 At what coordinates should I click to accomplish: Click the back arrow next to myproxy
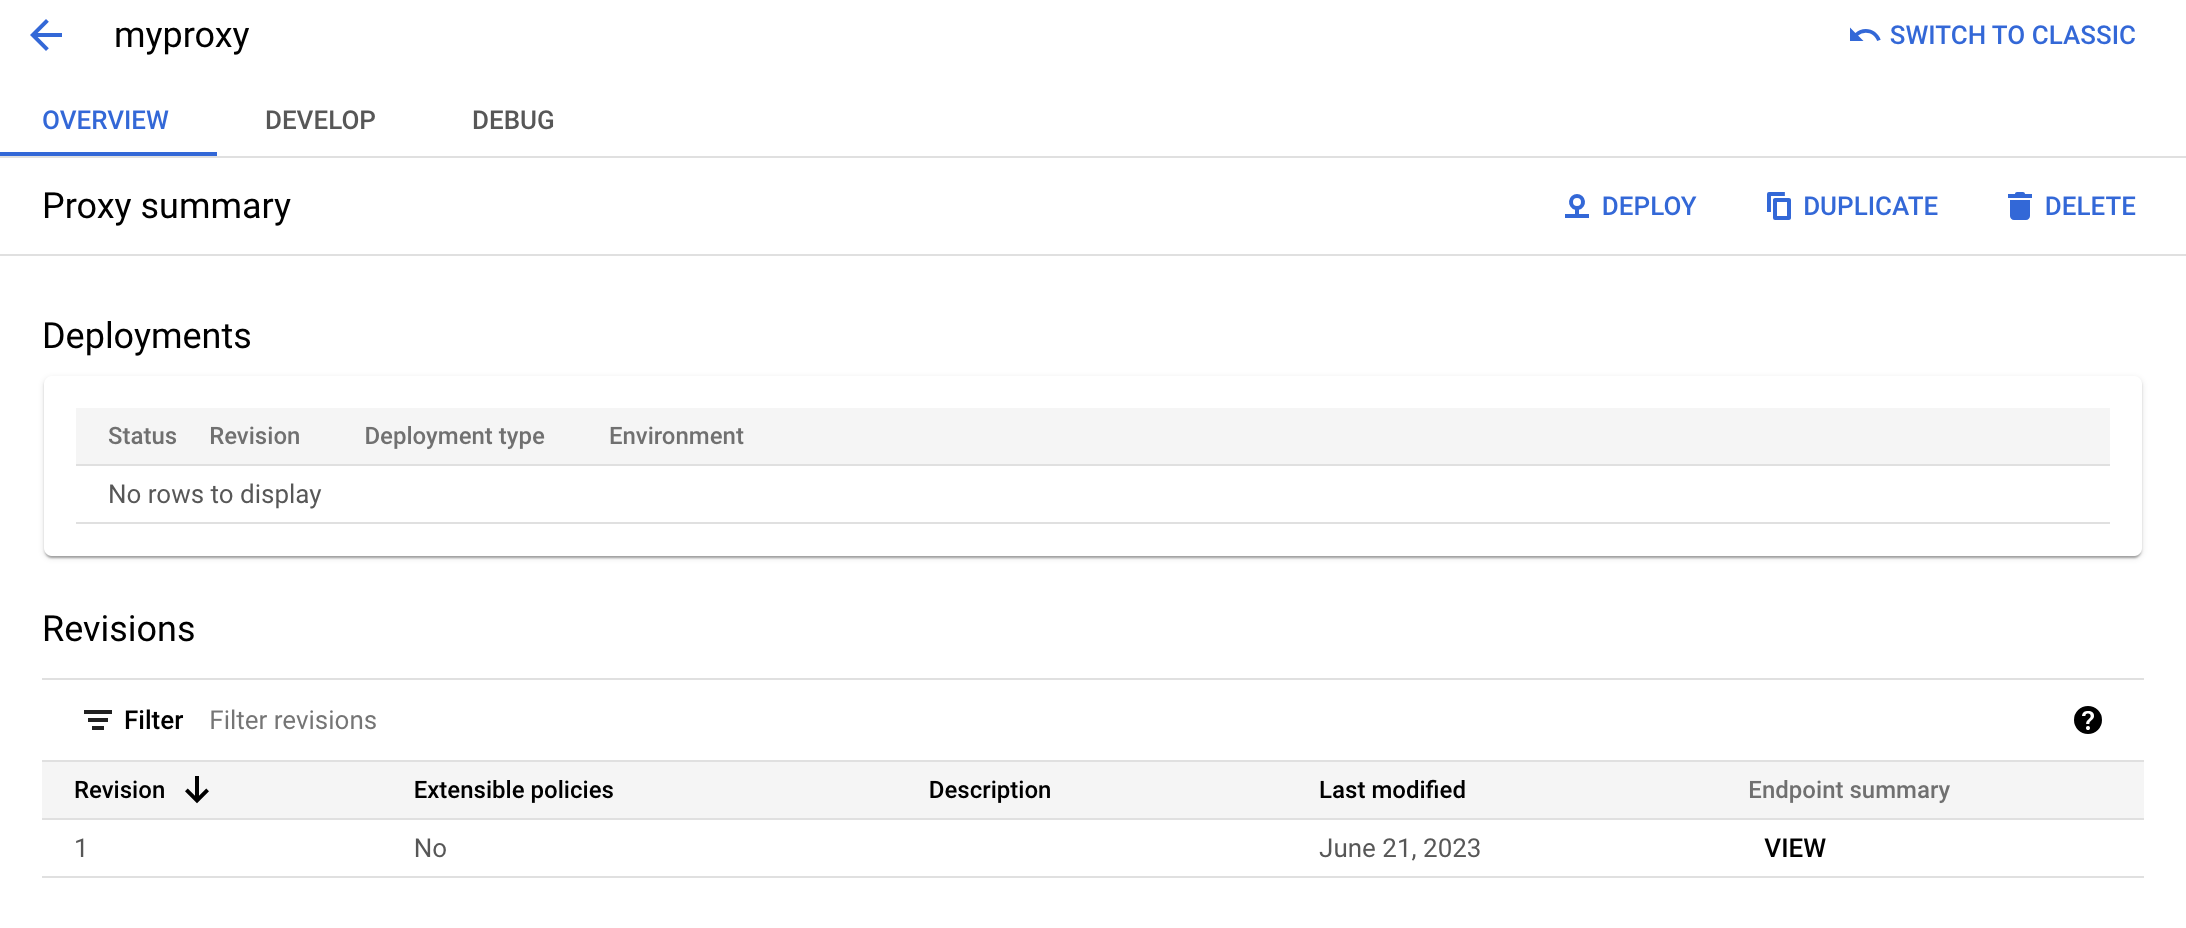(x=46, y=34)
